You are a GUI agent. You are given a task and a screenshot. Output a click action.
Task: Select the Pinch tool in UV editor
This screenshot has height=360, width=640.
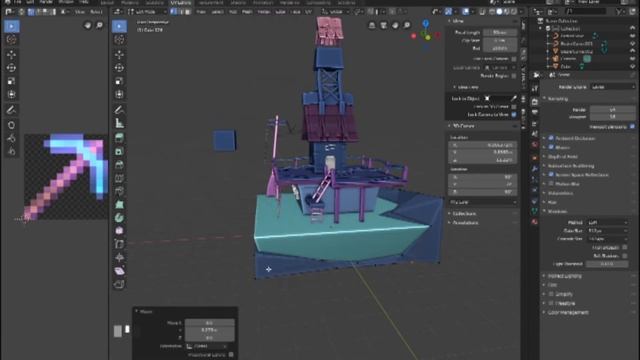tap(11, 151)
